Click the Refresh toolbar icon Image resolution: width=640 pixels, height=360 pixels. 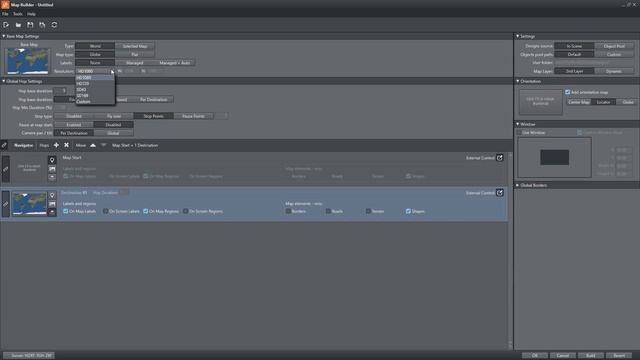(x=54, y=25)
